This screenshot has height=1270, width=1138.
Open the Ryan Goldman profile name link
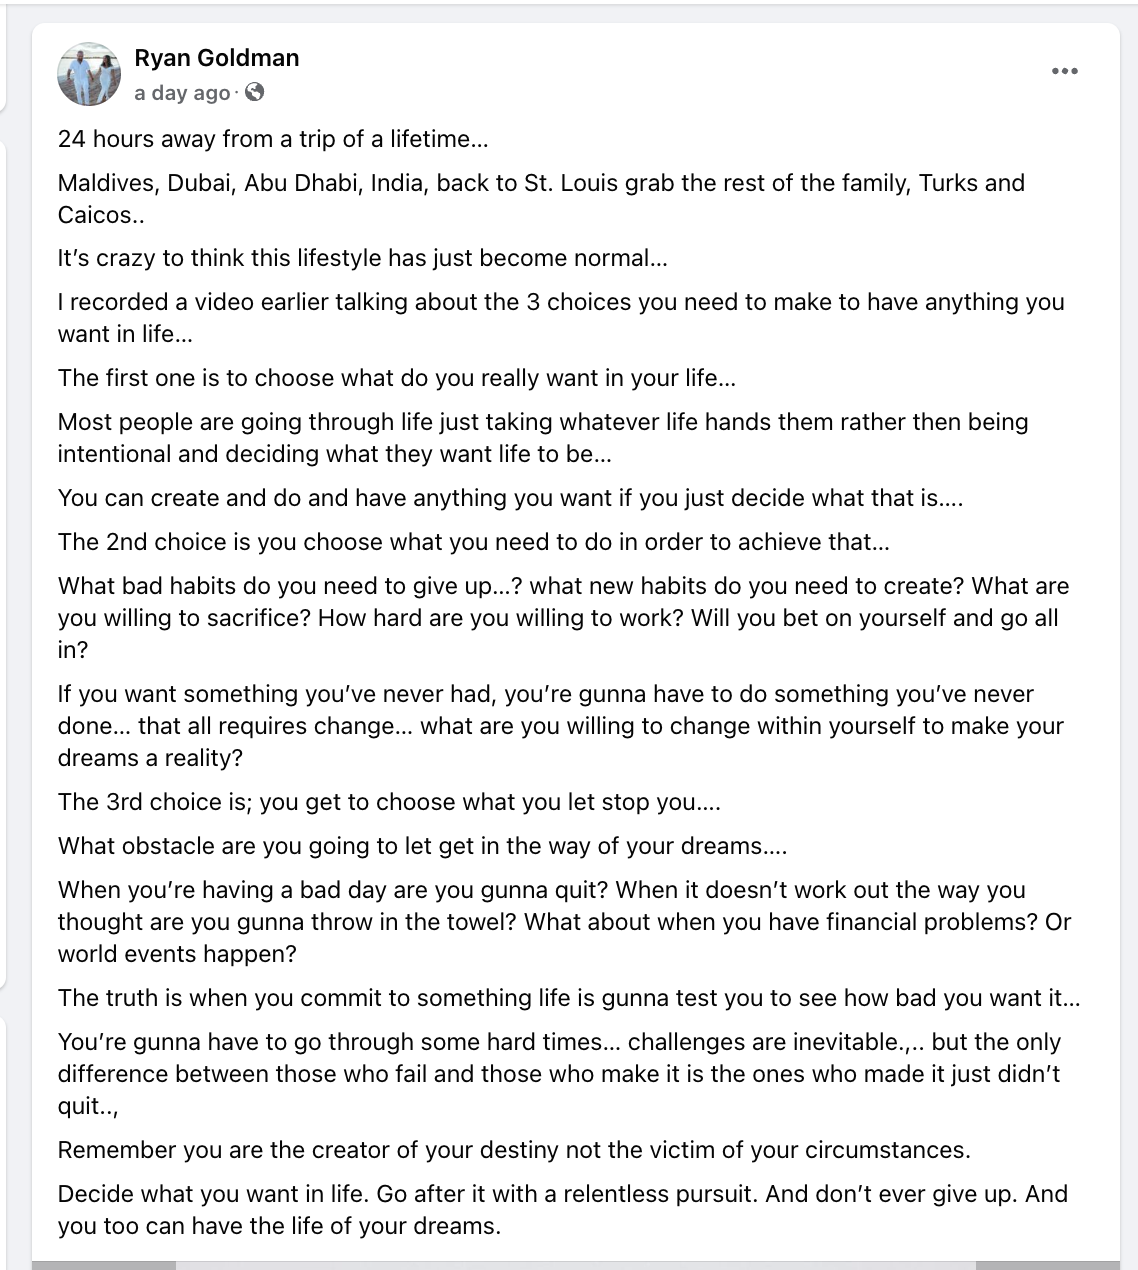coord(217,58)
